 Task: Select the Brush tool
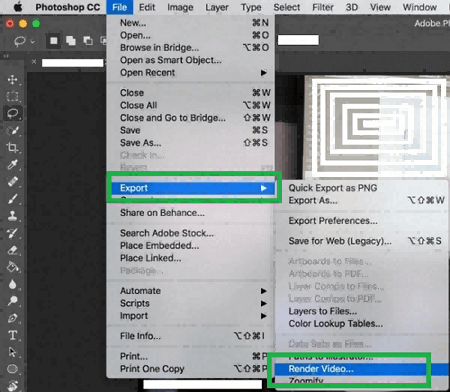pyautogui.click(x=13, y=199)
